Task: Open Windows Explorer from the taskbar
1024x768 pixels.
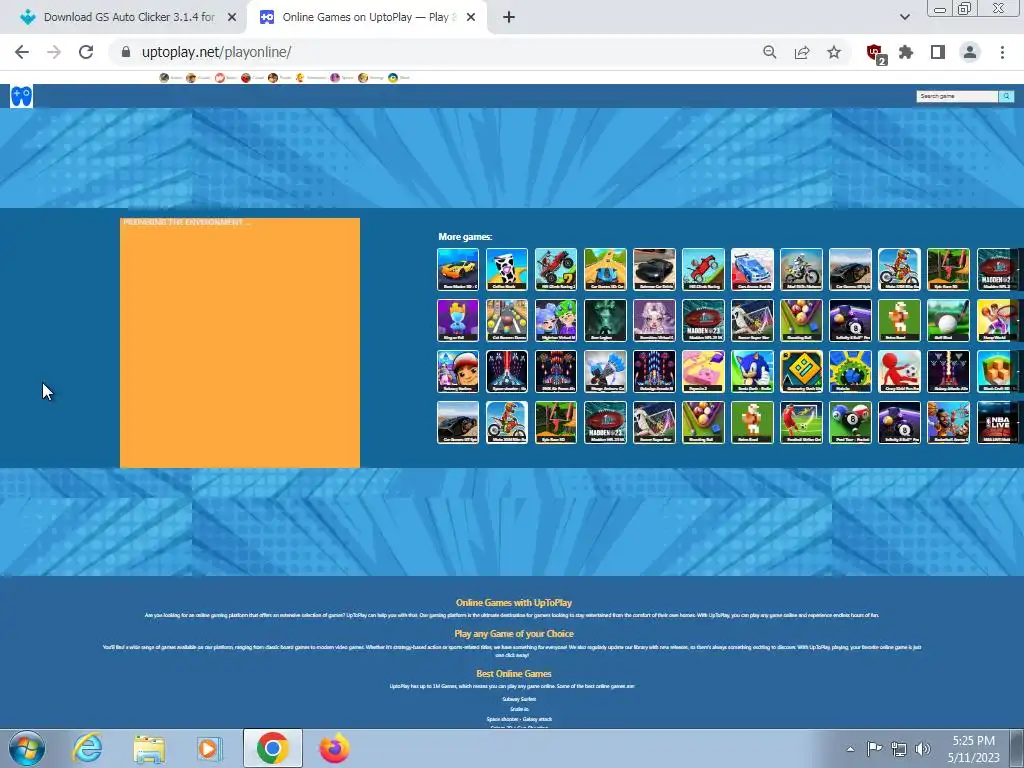Action: [149, 748]
